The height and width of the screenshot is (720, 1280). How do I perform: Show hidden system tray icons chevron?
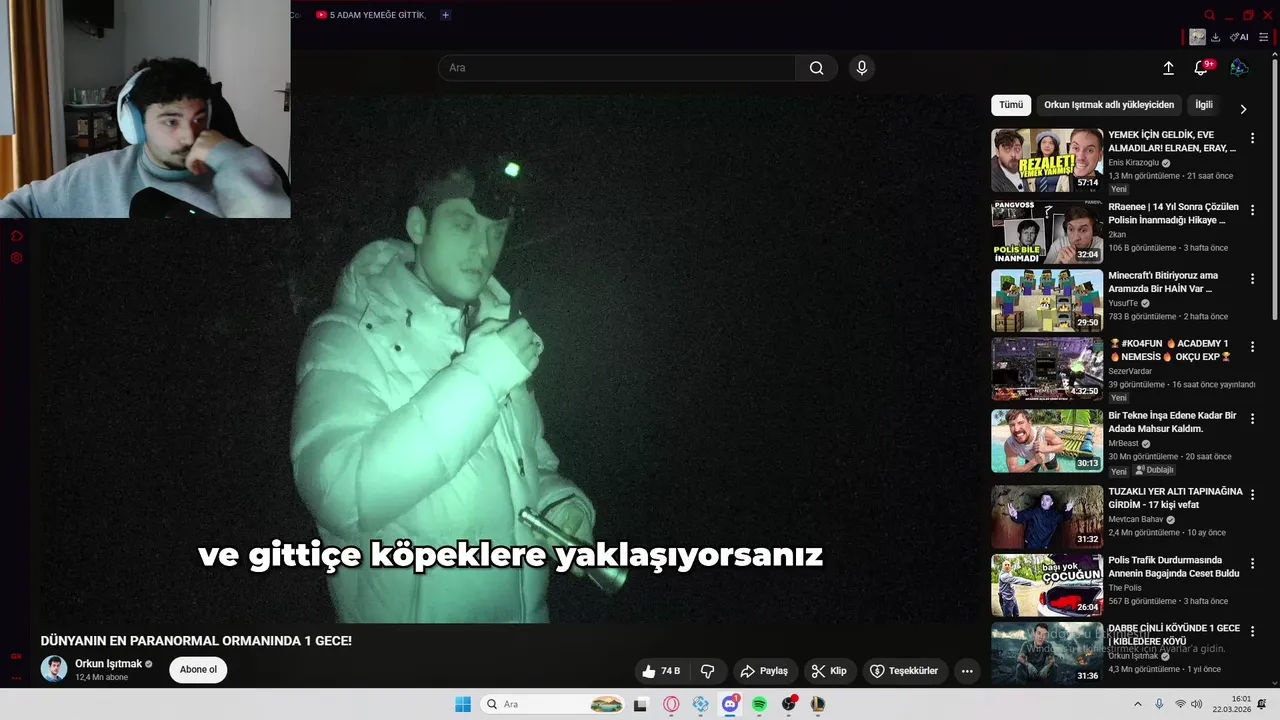click(1137, 704)
